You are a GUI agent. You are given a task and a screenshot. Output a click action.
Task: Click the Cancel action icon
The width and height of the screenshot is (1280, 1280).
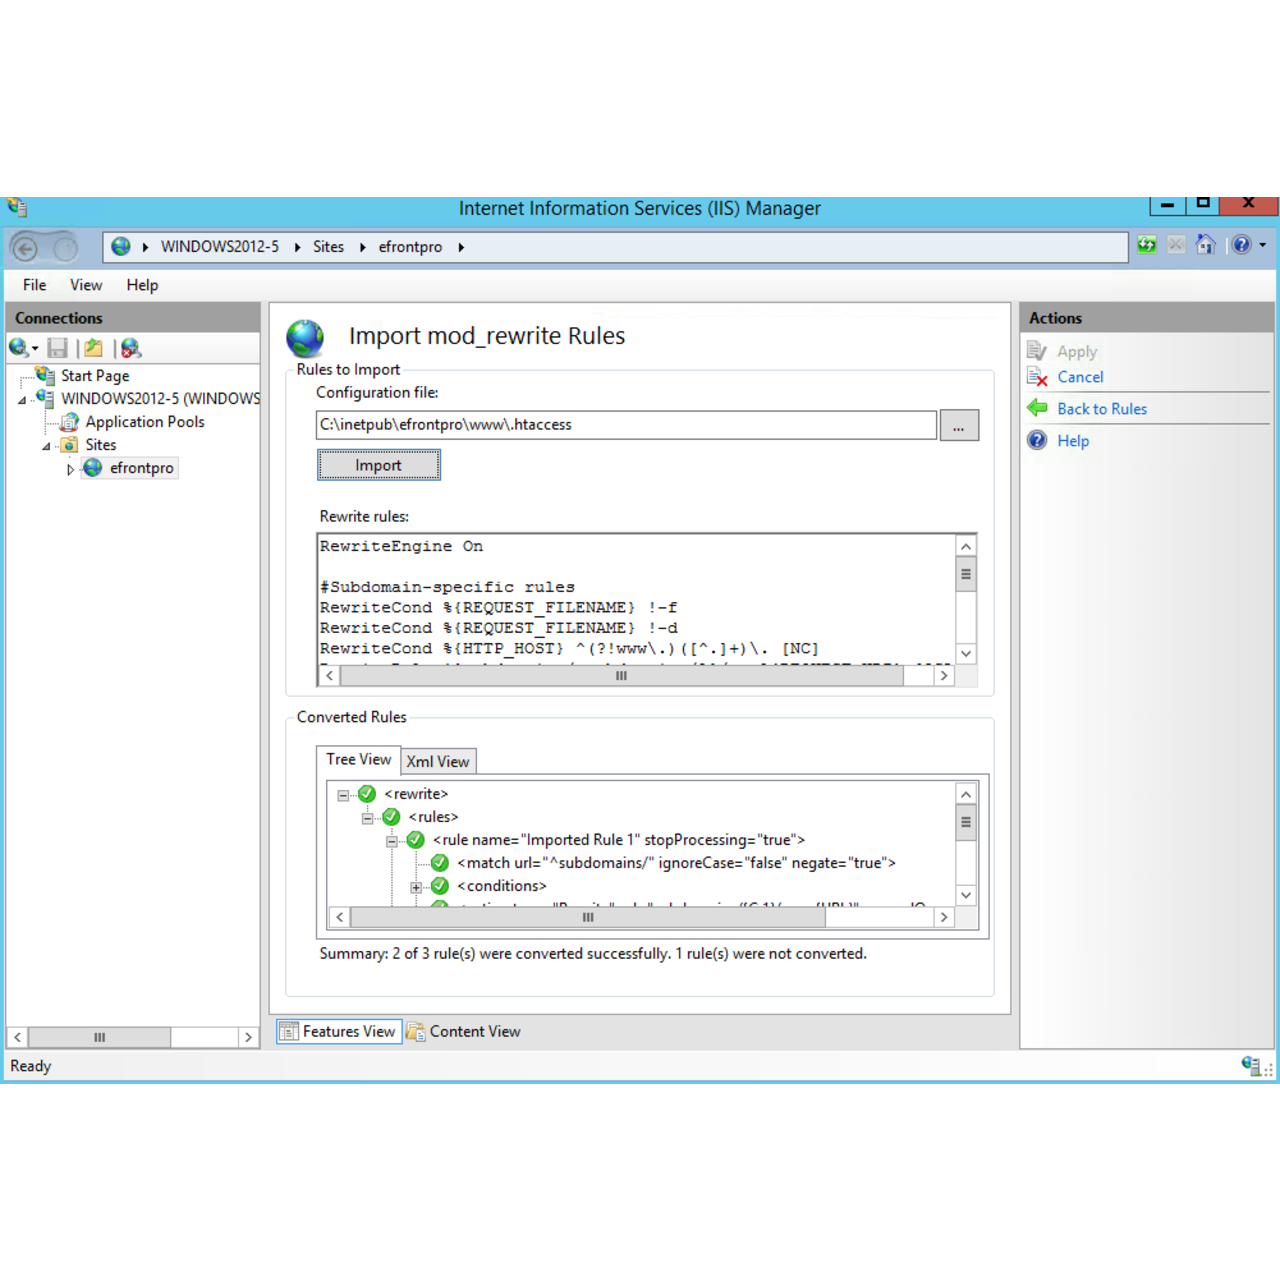click(1037, 377)
